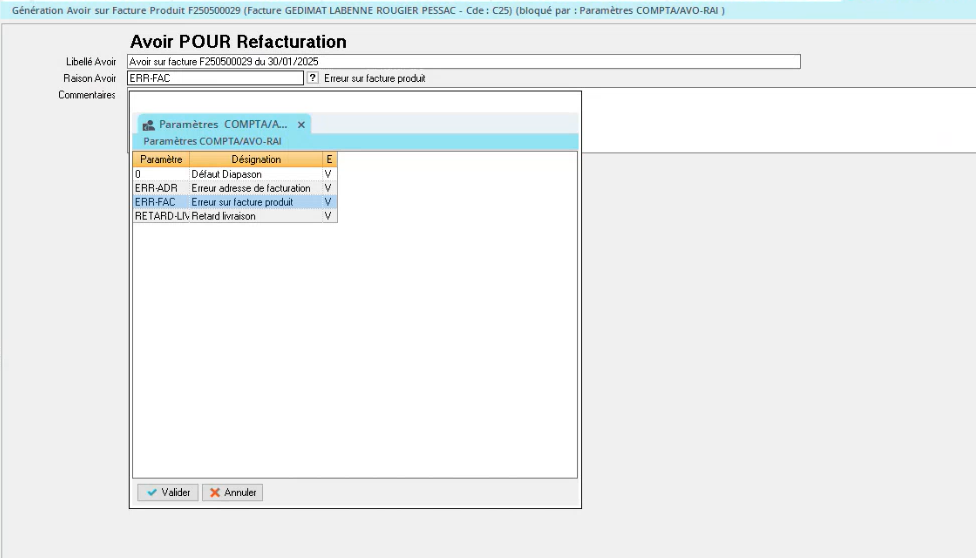Click into the Libellé Avoir text field
The image size is (976, 558).
tap(464, 62)
